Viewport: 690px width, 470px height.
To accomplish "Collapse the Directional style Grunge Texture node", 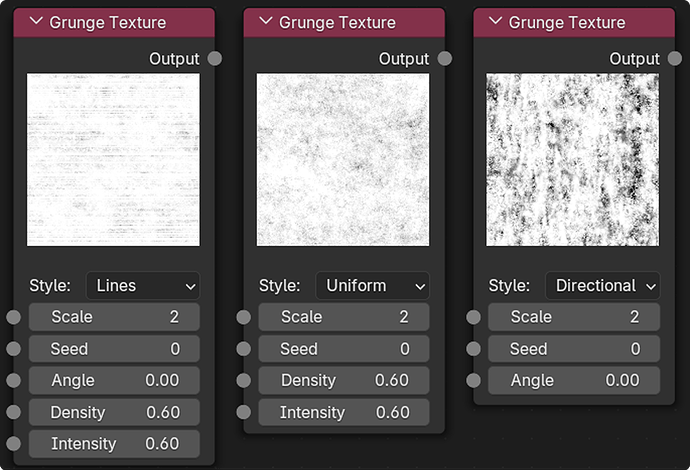I will click(495, 21).
